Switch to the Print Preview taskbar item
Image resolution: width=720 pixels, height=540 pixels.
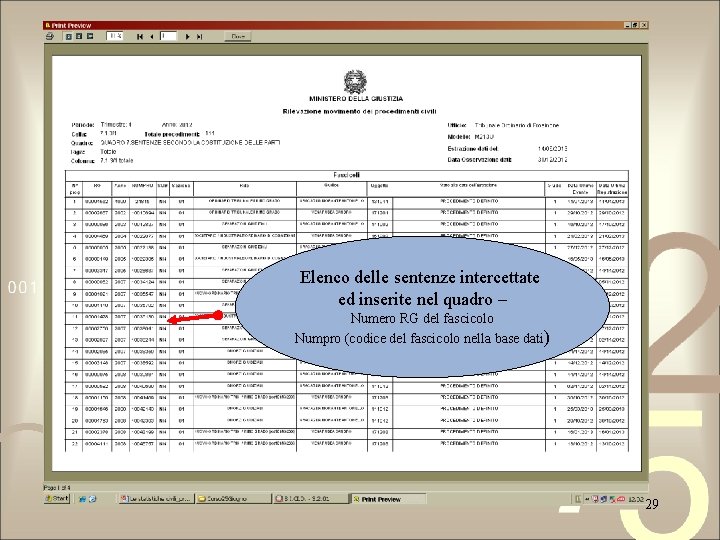(x=388, y=499)
